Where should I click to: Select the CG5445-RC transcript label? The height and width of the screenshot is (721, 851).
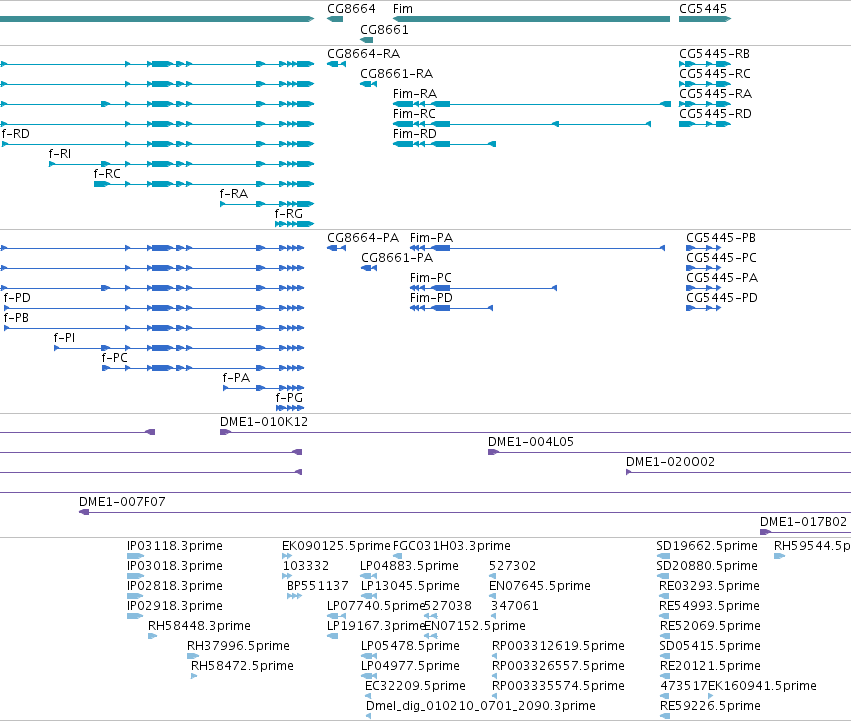(x=715, y=74)
